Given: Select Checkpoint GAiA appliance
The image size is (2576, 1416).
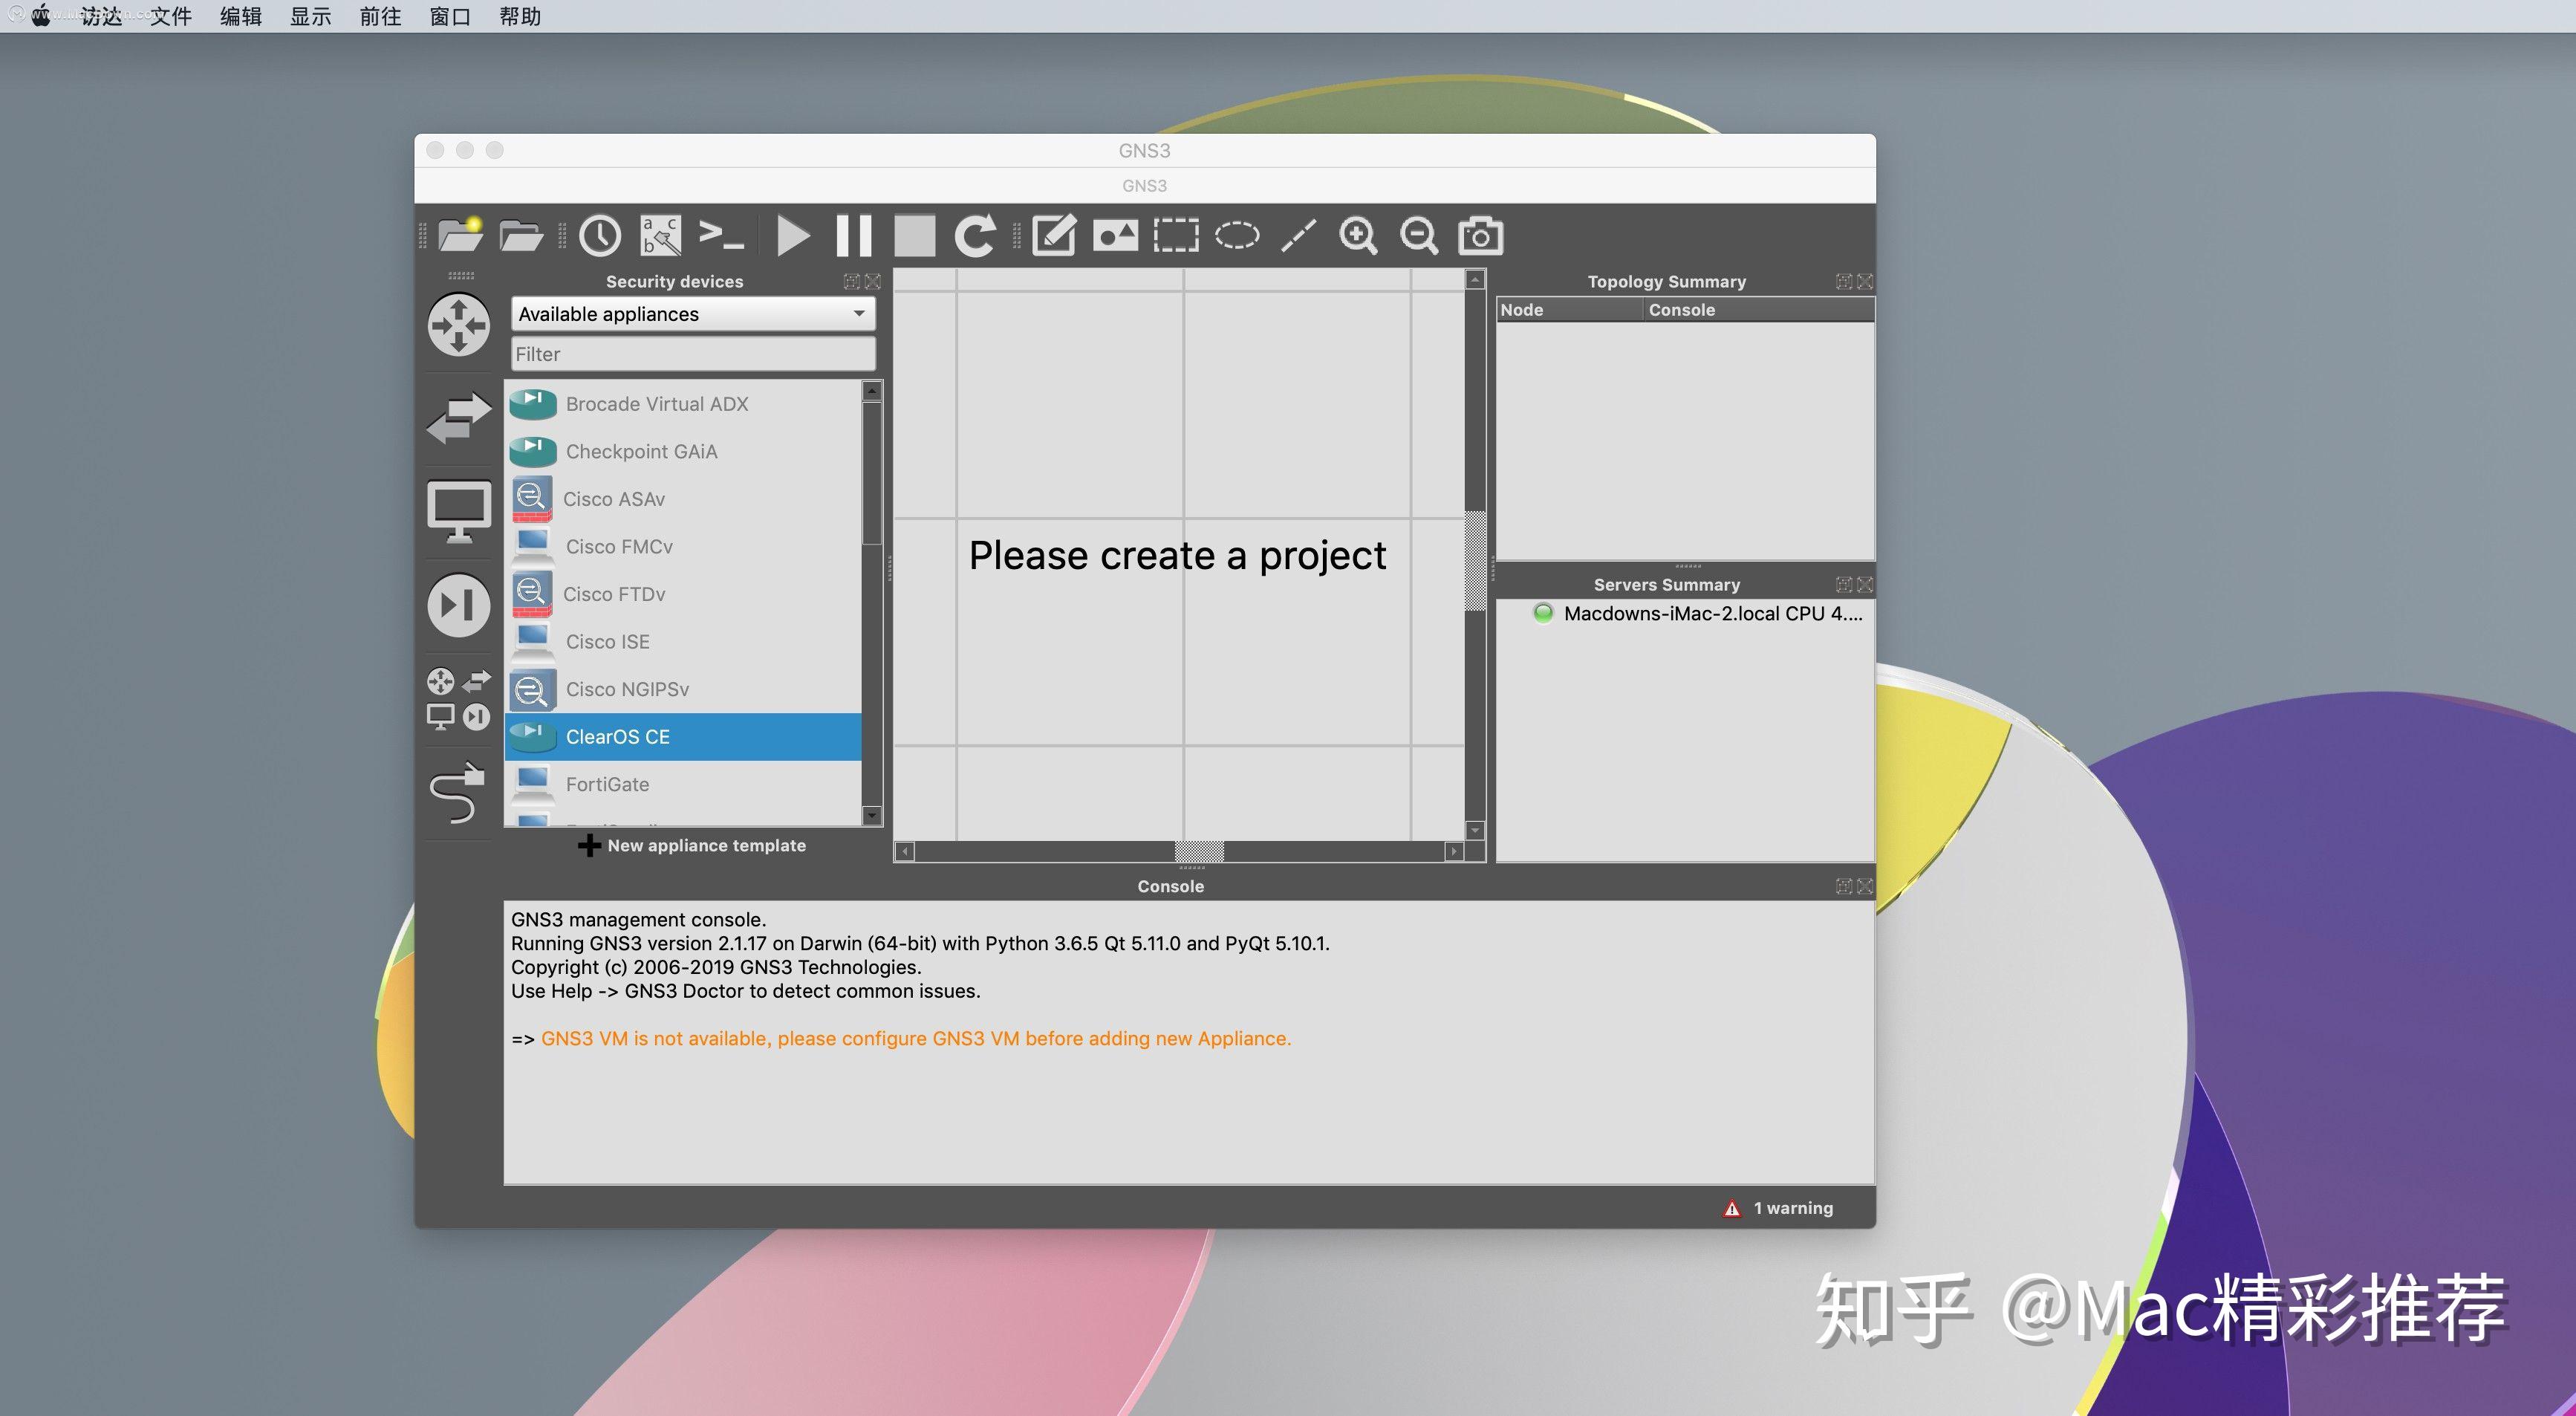Looking at the screenshot, I should click(x=683, y=451).
